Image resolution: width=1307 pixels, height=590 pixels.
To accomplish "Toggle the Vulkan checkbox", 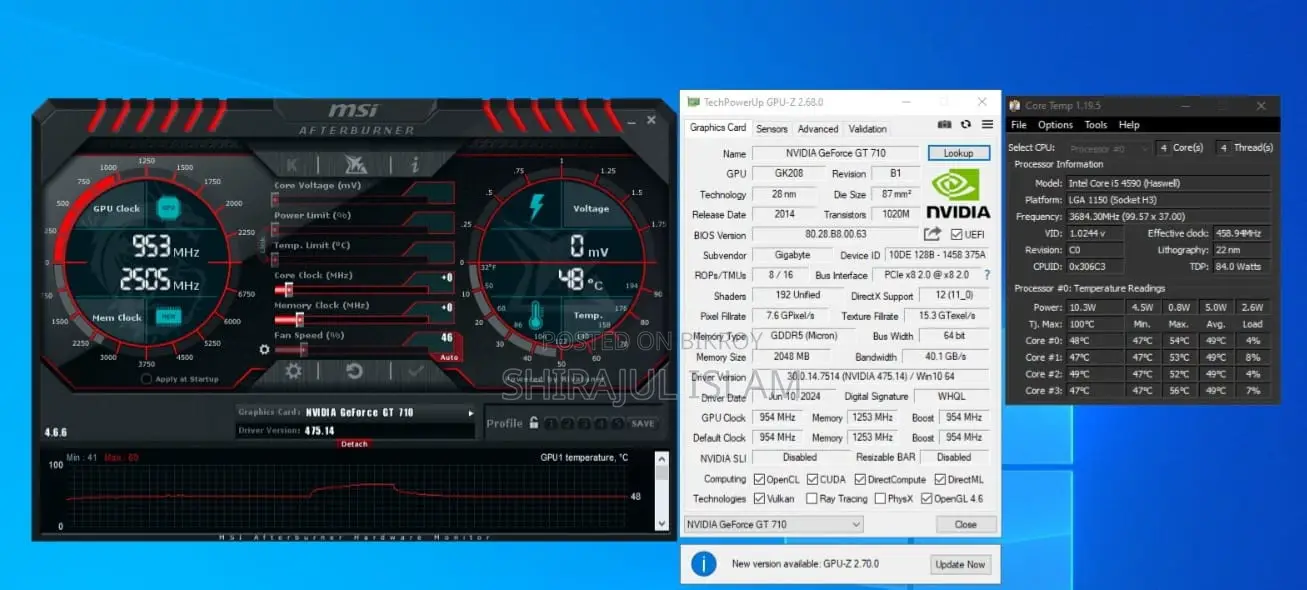I will tap(759, 498).
